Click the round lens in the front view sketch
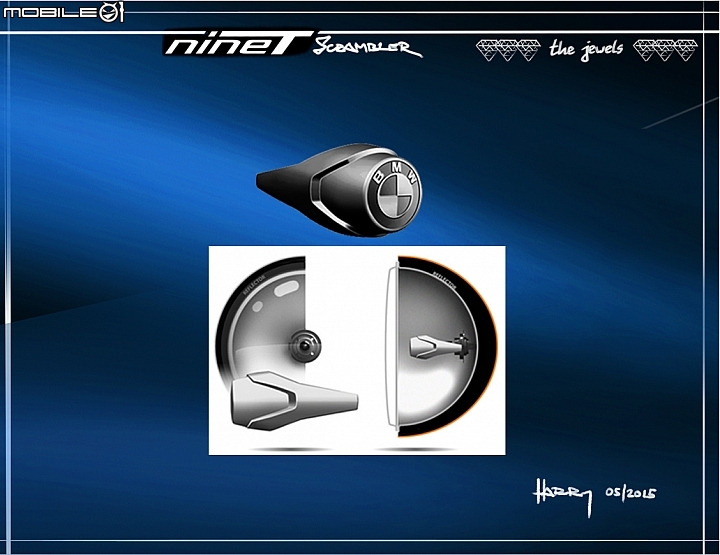 tap(305, 345)
